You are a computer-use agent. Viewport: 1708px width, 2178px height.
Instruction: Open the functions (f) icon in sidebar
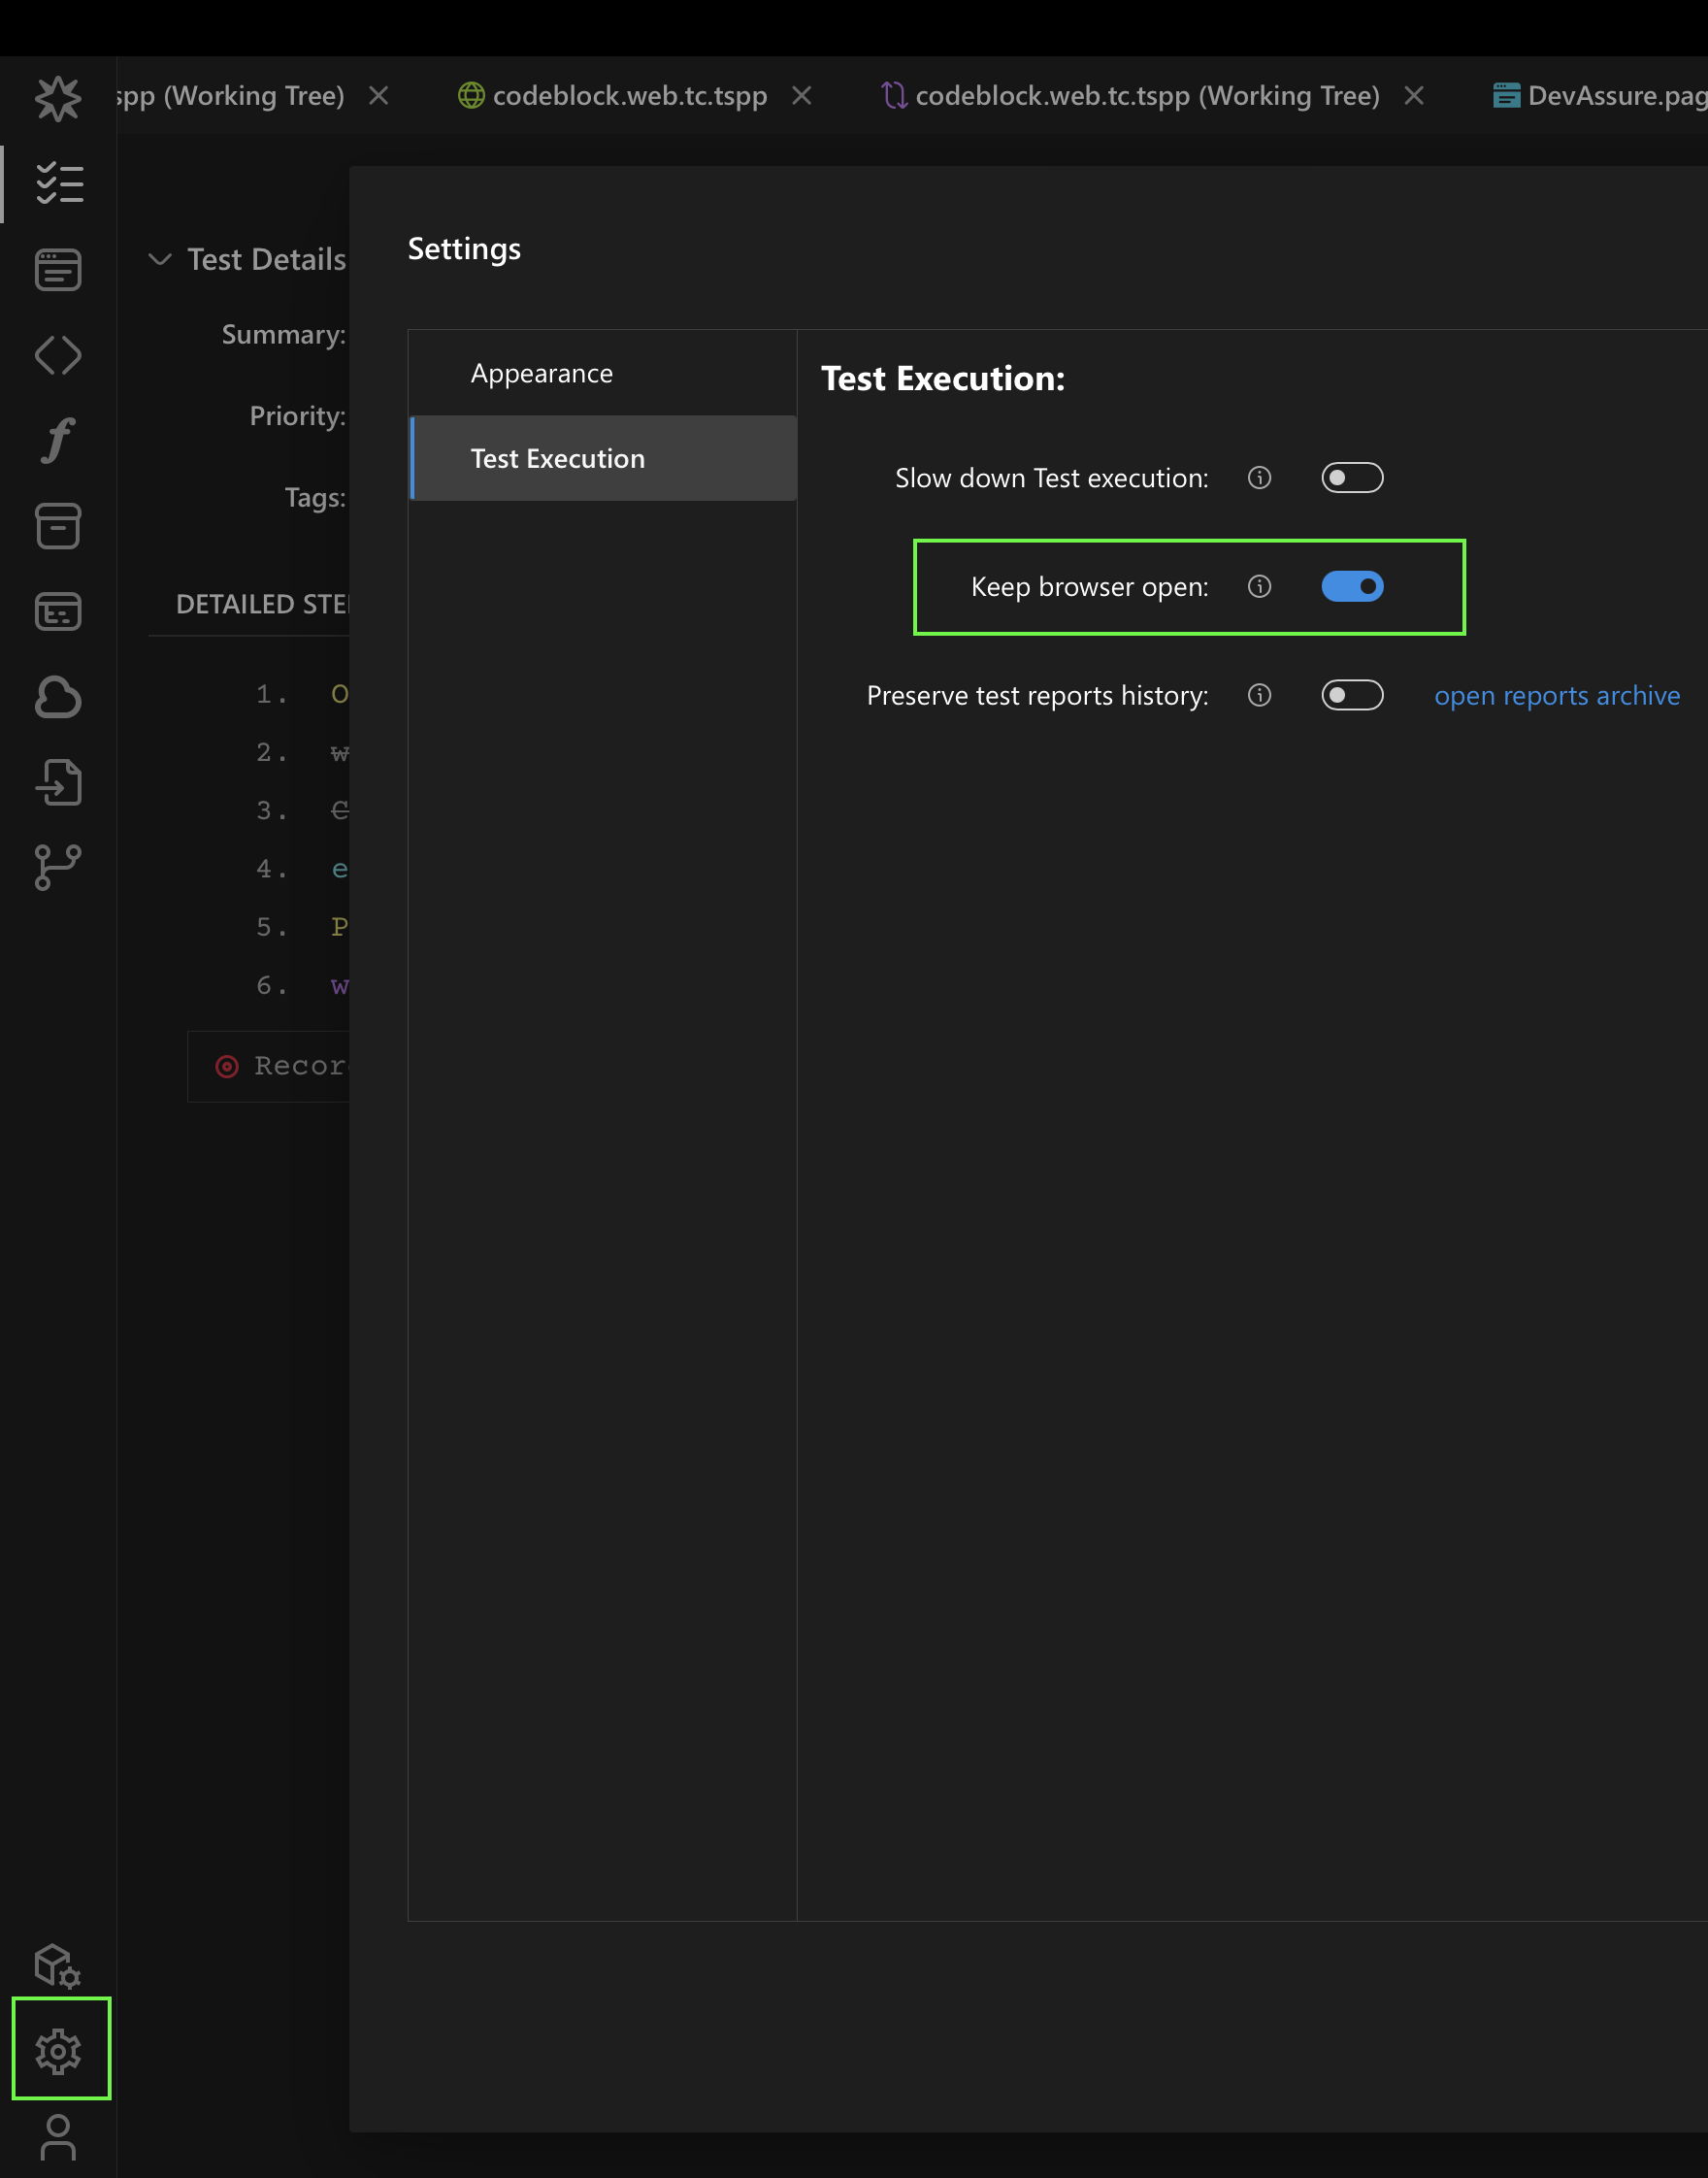(58, 440)
